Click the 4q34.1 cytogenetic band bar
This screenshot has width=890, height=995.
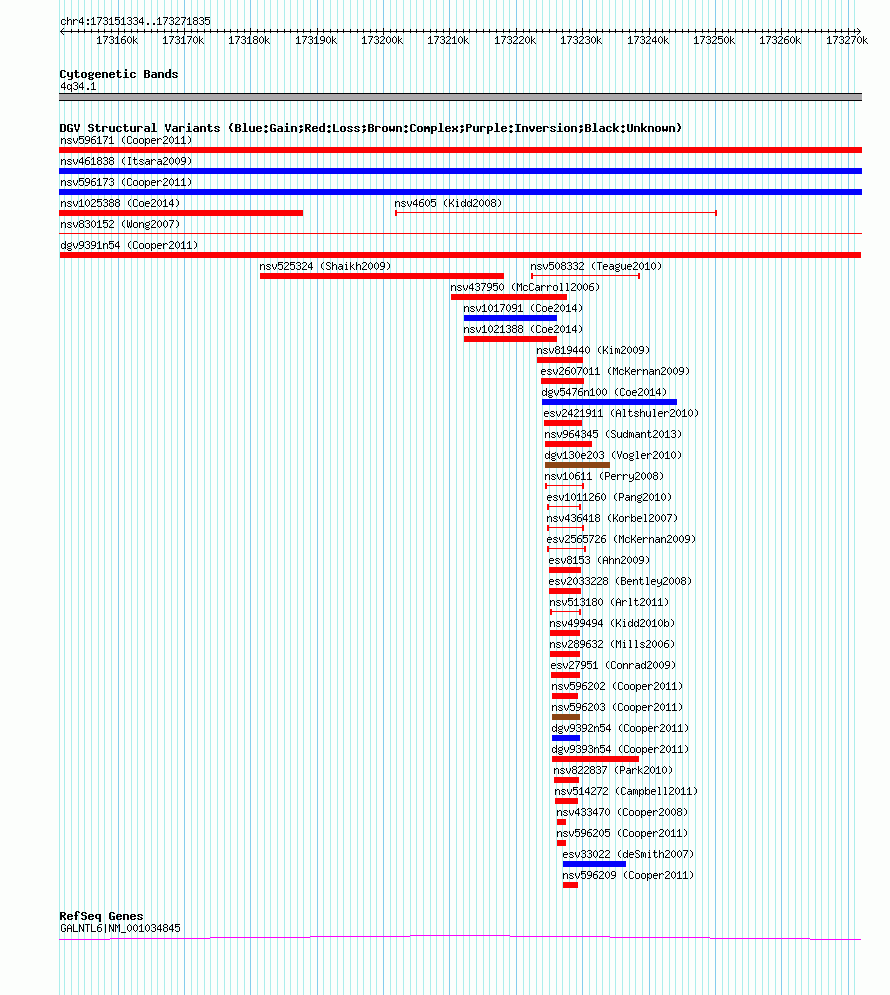pos(461,97)
